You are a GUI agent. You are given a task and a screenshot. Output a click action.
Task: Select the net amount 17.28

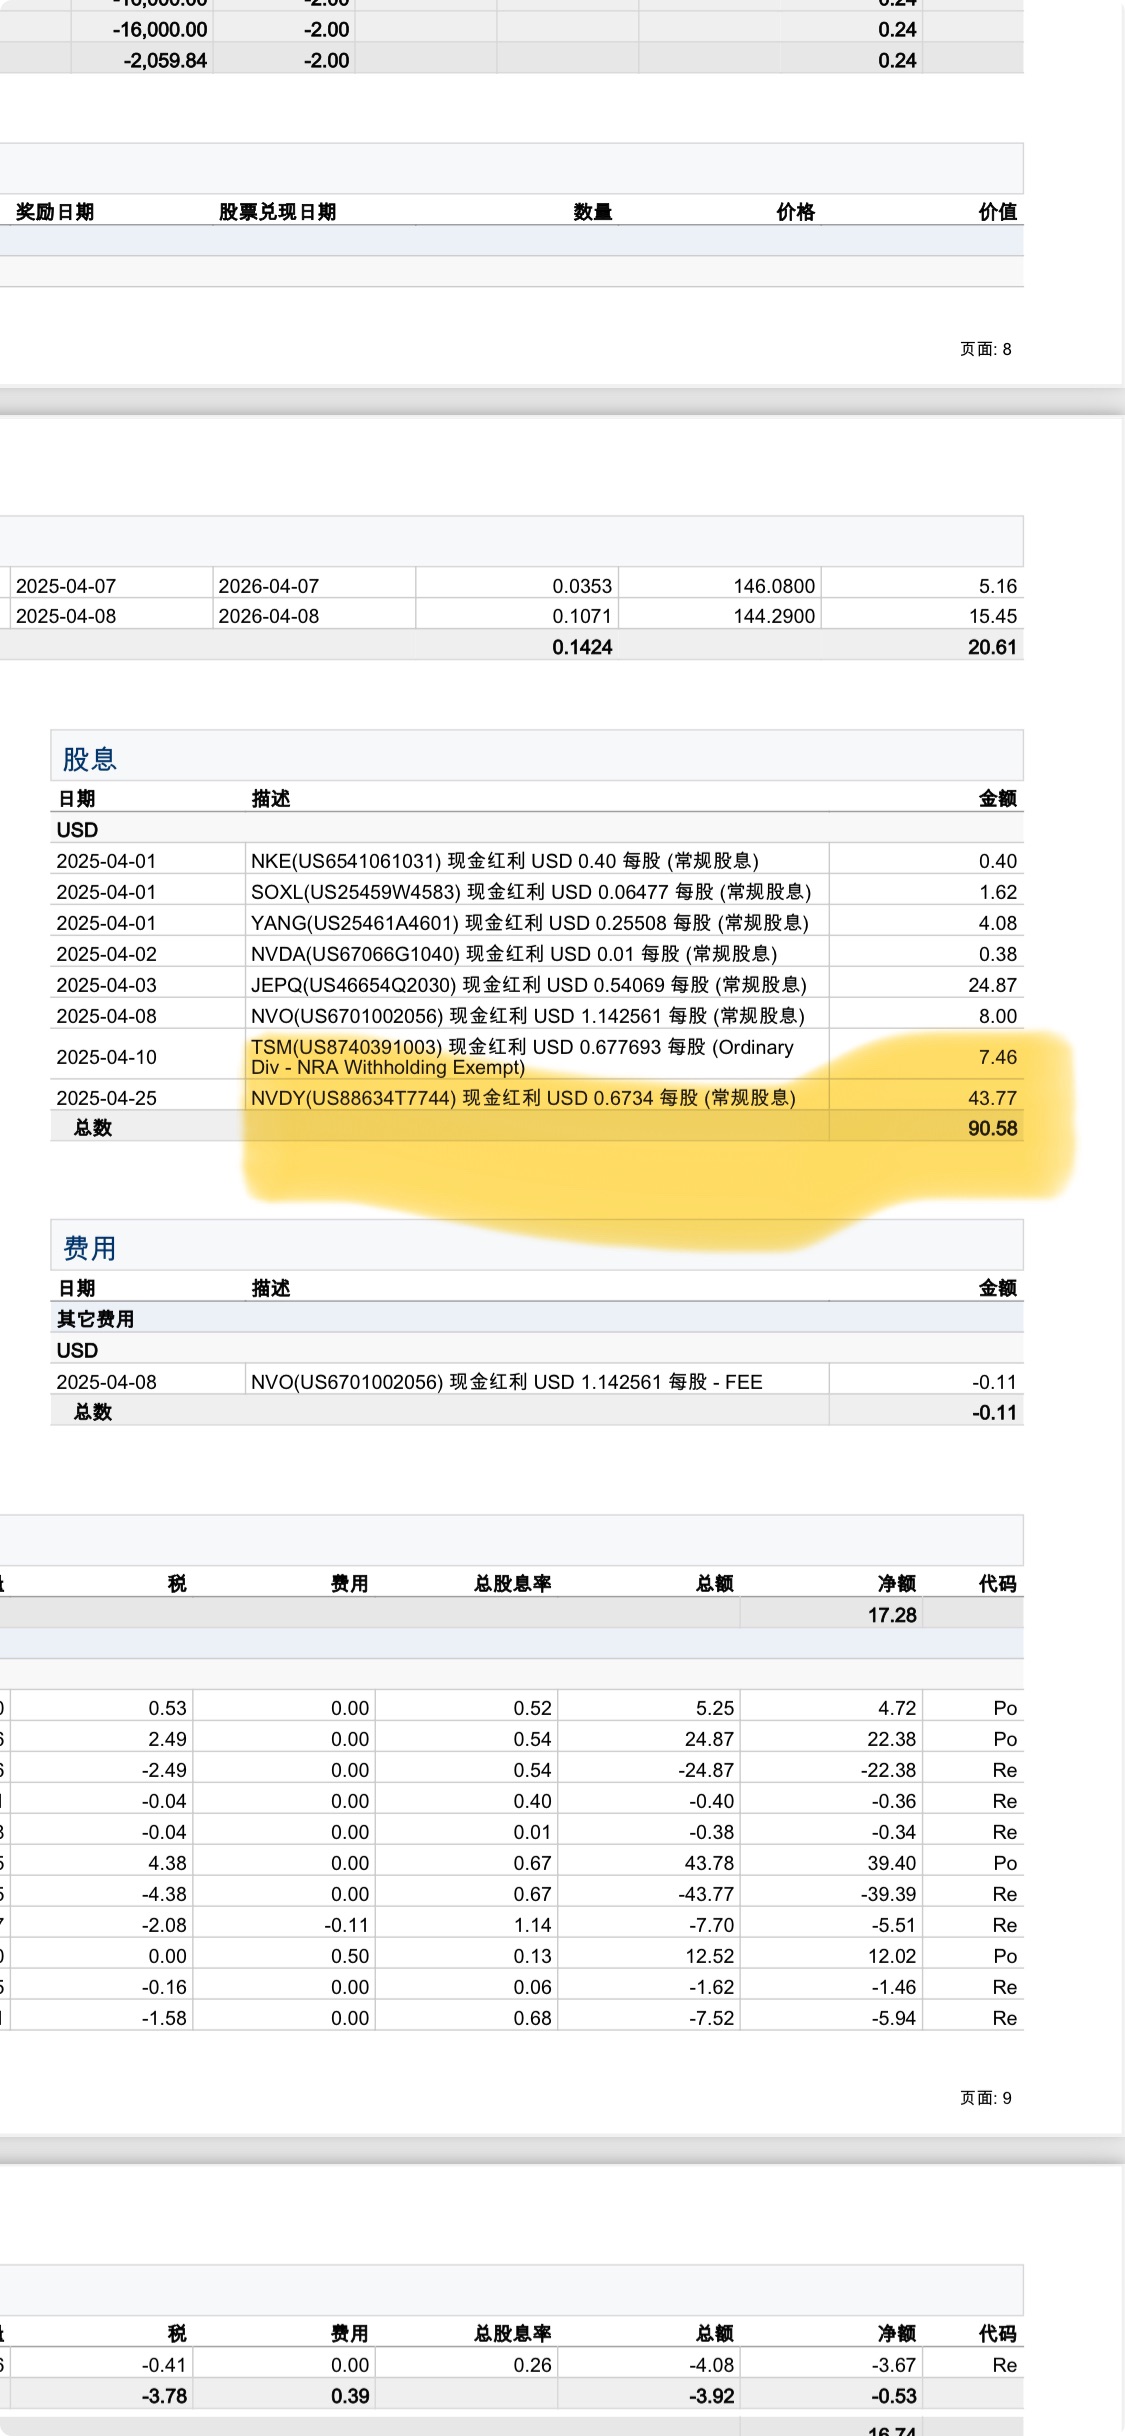tap(892, 1615)
